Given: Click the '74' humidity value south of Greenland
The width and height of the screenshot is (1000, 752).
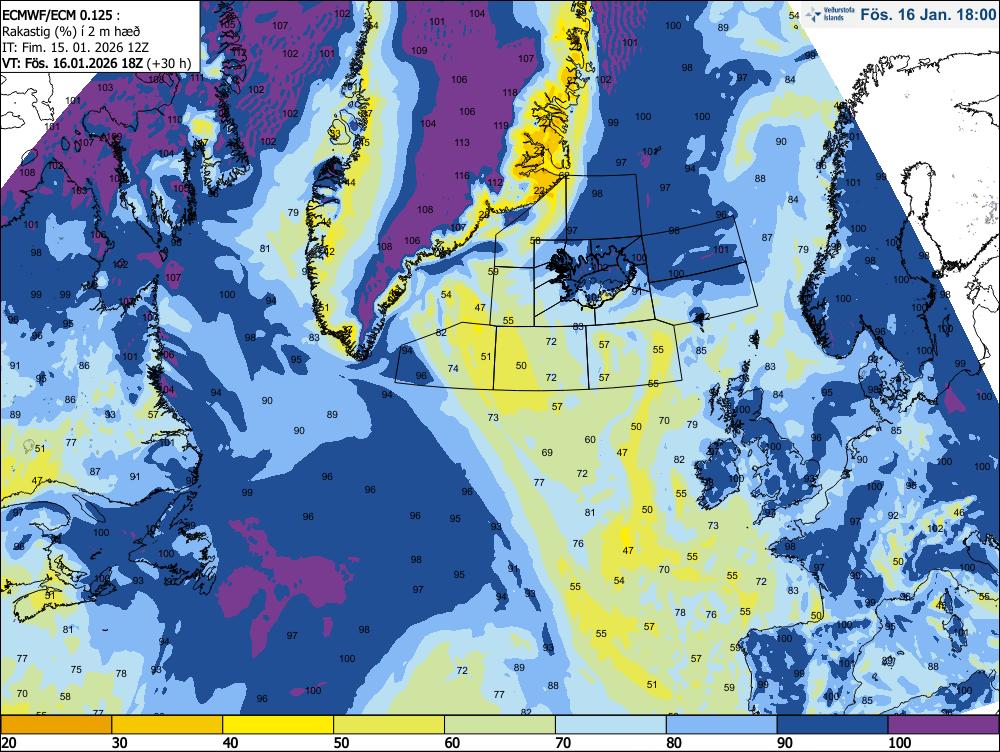Looking at the screenshot, I should (453, 369).
